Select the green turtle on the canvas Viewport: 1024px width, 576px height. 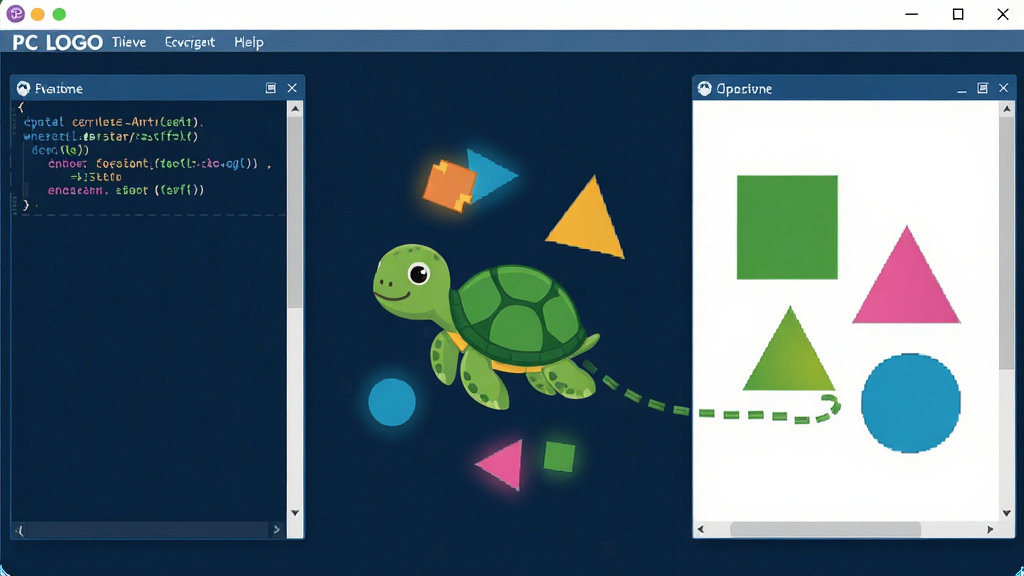pyautogui.click(x=486, y=325)
